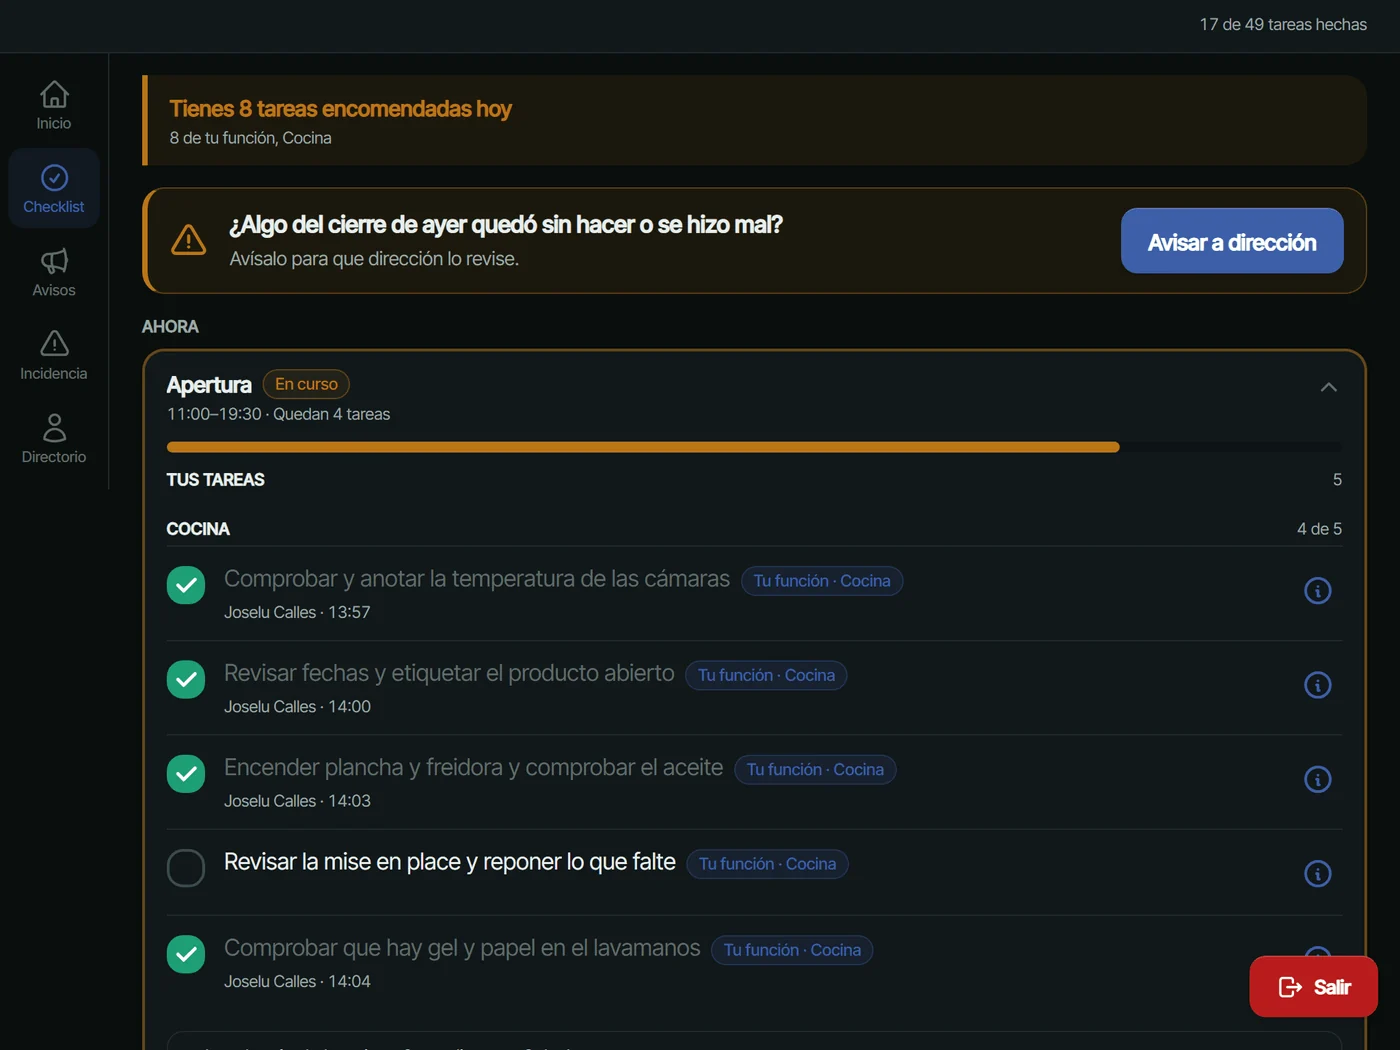The height and width of the screenshot is (1050, 1400).
Task: Collapse the Apertura section chevron
Action: [1328, 387]
